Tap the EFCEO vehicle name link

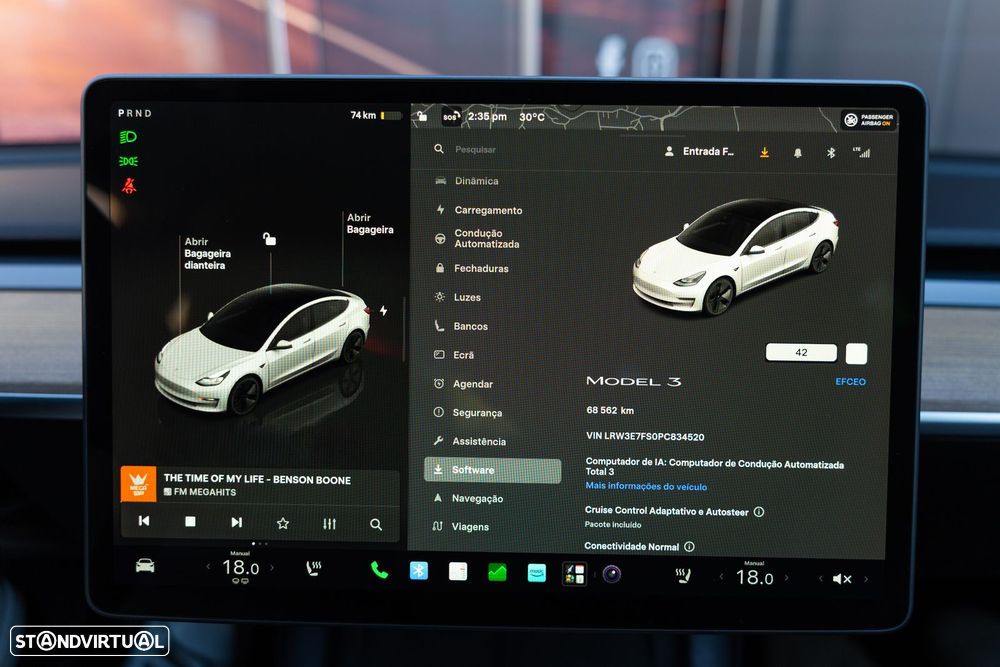(x=850, y=381)
